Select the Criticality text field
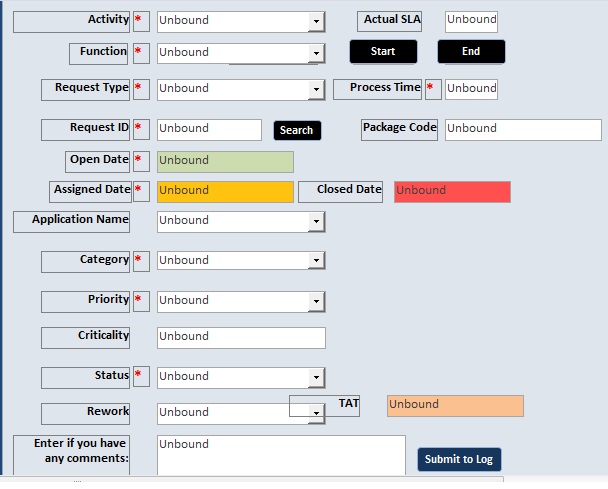Screen dimensions: 608x489 [241, 338]
